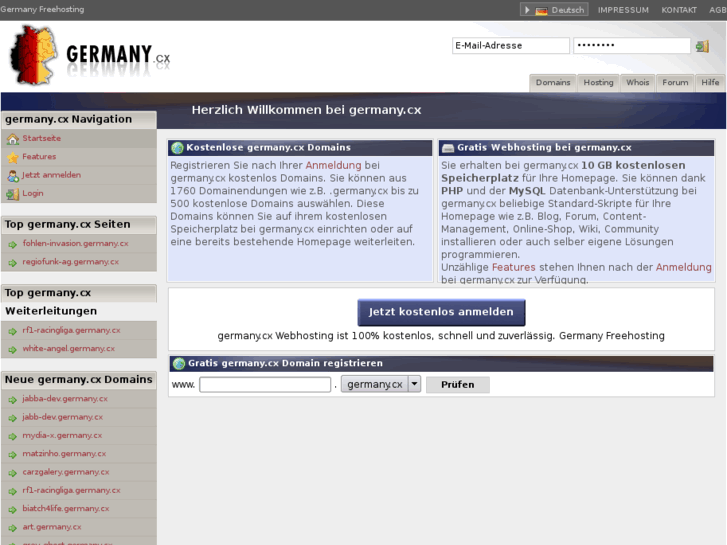Image resolution: width=727 pixels, height=545 pixels.
Task: Follow Features link in Webhosting box
Action: click(513, 267)
